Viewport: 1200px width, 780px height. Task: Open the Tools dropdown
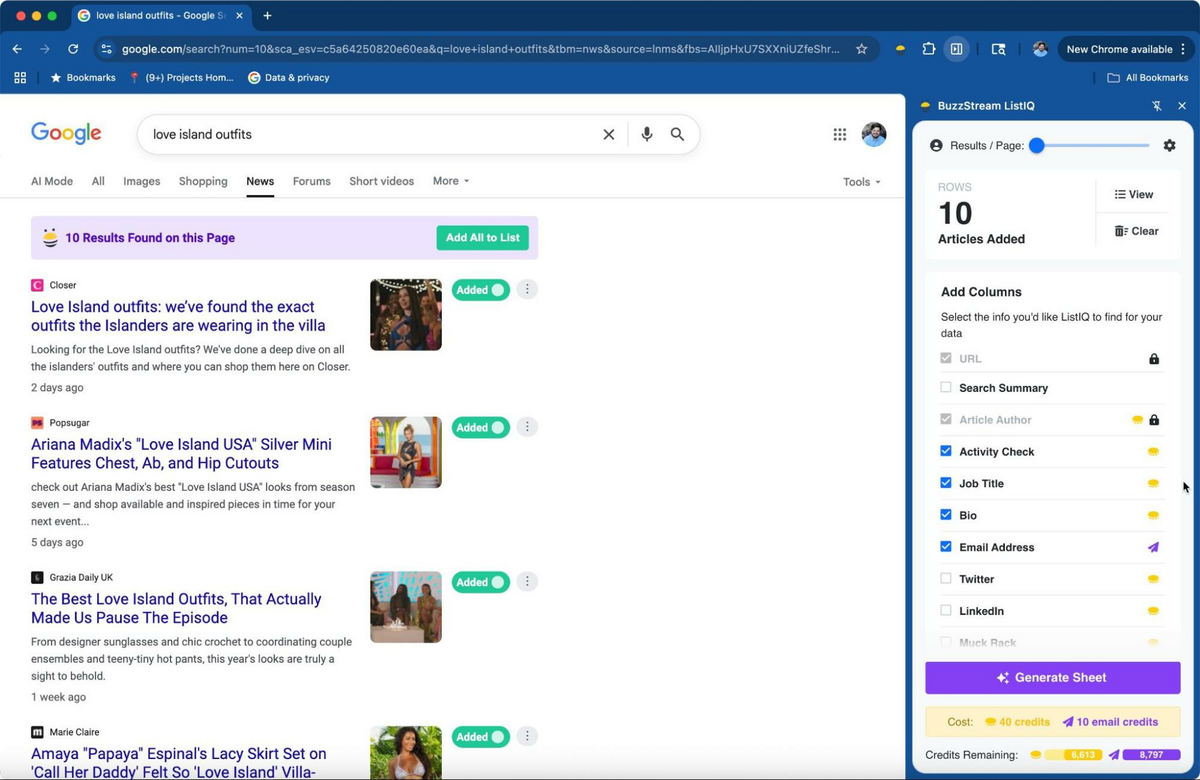tap(861, 182)
